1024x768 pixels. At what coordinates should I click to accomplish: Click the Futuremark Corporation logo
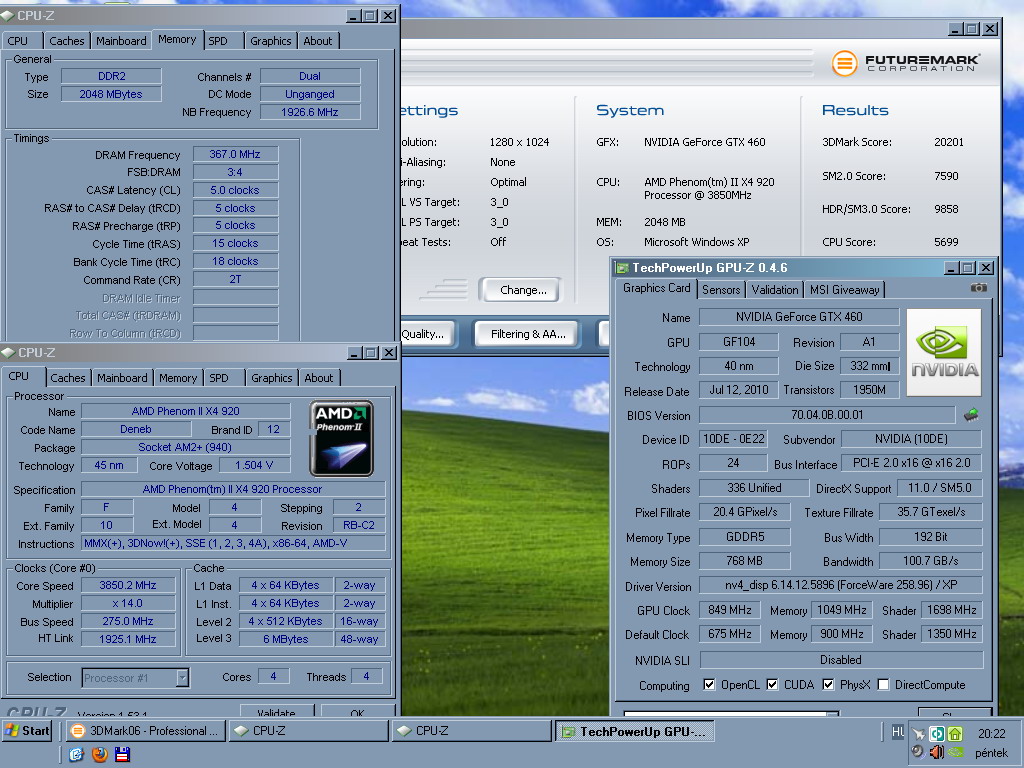pyautogui.click(x=906, y=64)
